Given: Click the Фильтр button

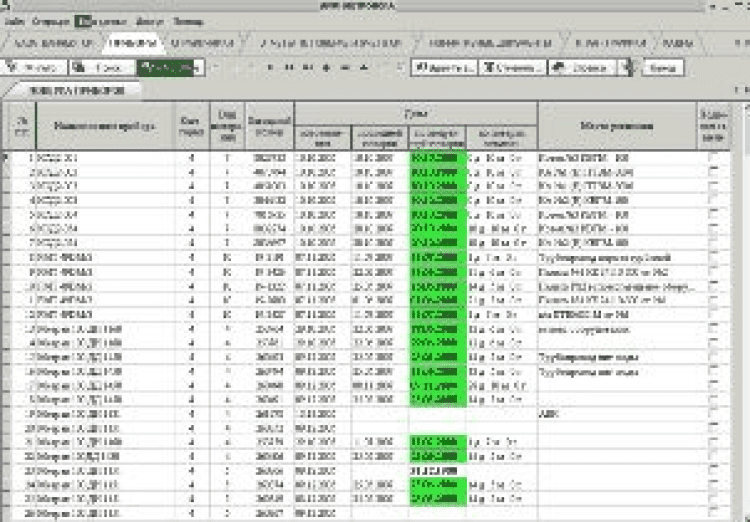Looking at the screenshot, I should coord(36,67).
